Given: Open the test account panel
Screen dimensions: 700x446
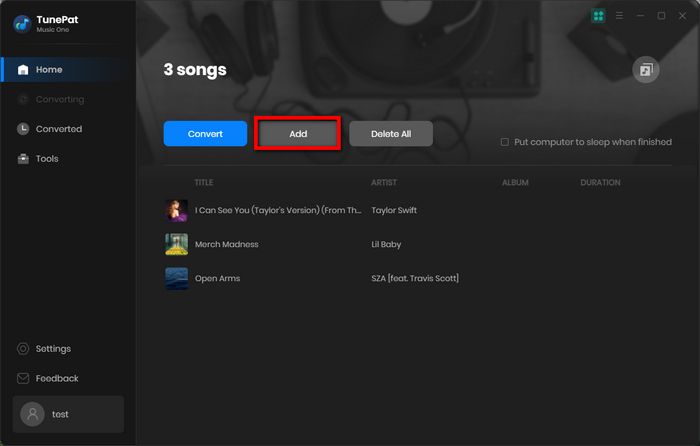Looking at the screenshot, I should pos(68,414).
